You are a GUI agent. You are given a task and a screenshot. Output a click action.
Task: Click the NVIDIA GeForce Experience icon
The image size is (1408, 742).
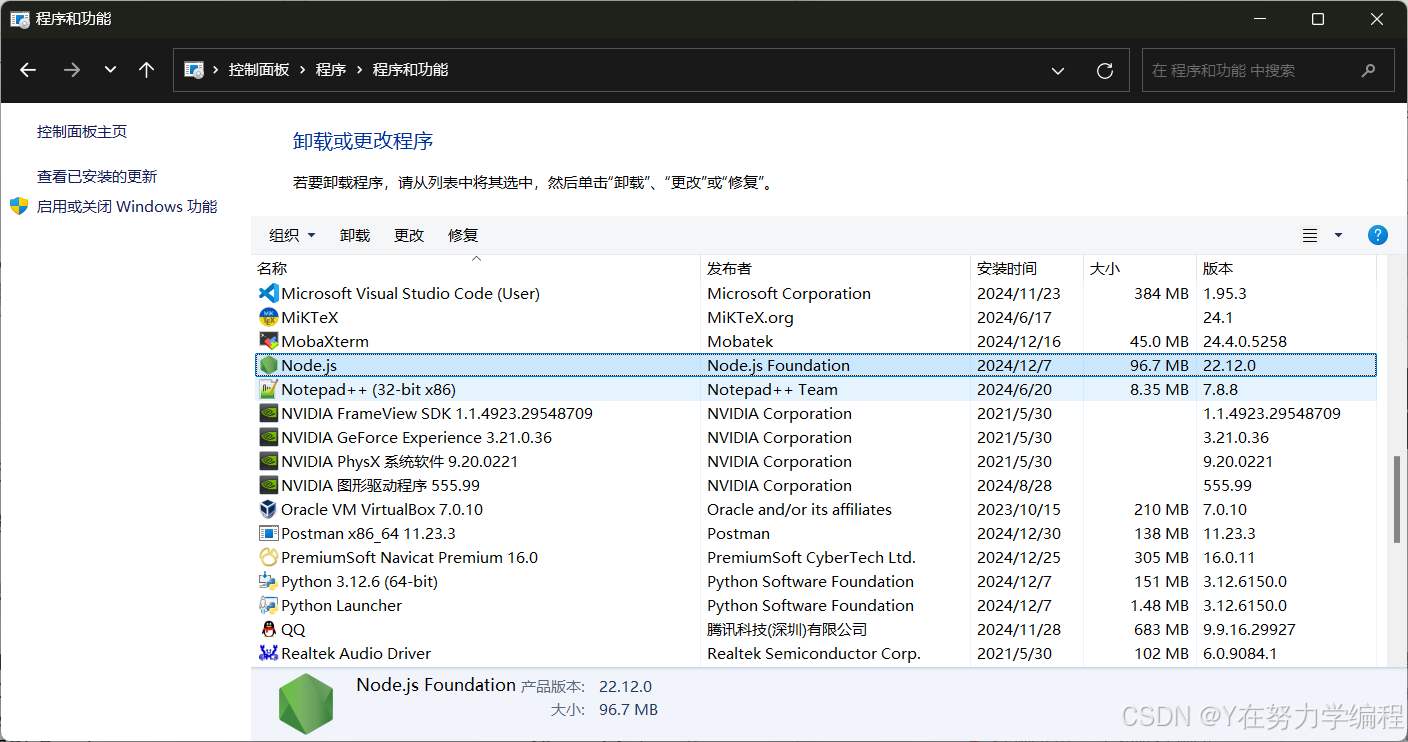tap(268, 437)
